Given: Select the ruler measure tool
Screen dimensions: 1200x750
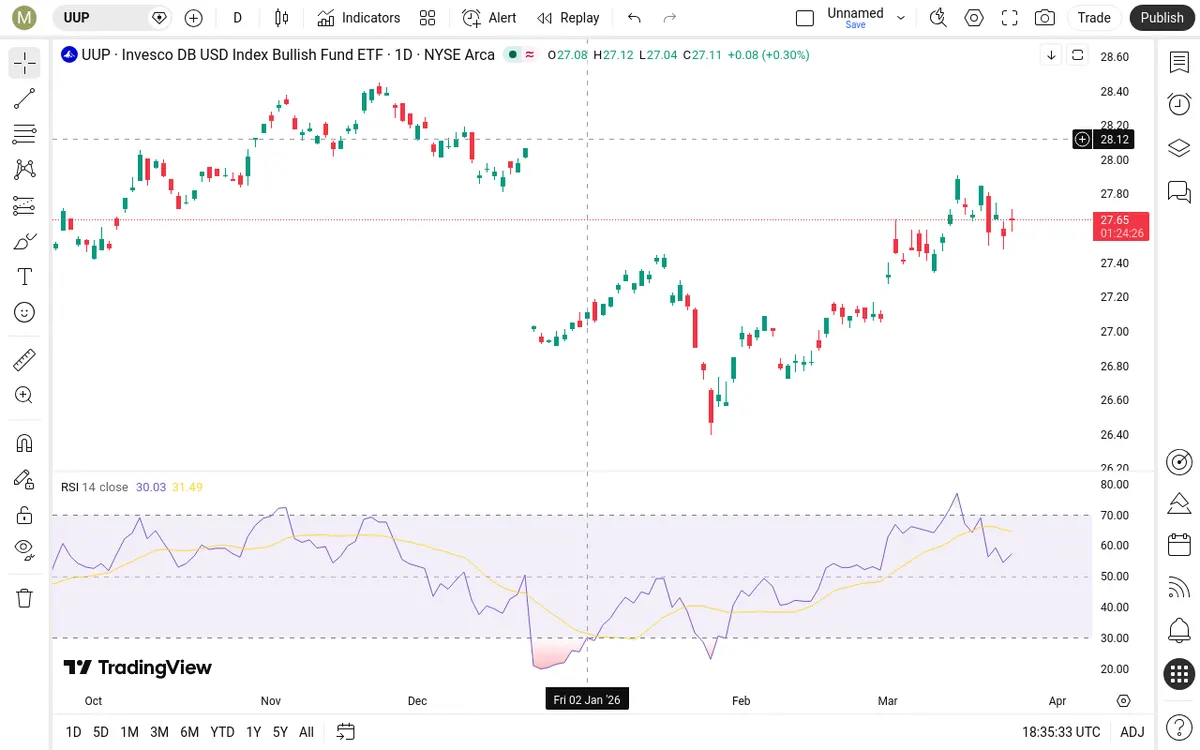Looking at the screenshot, I should pos(25,359).
